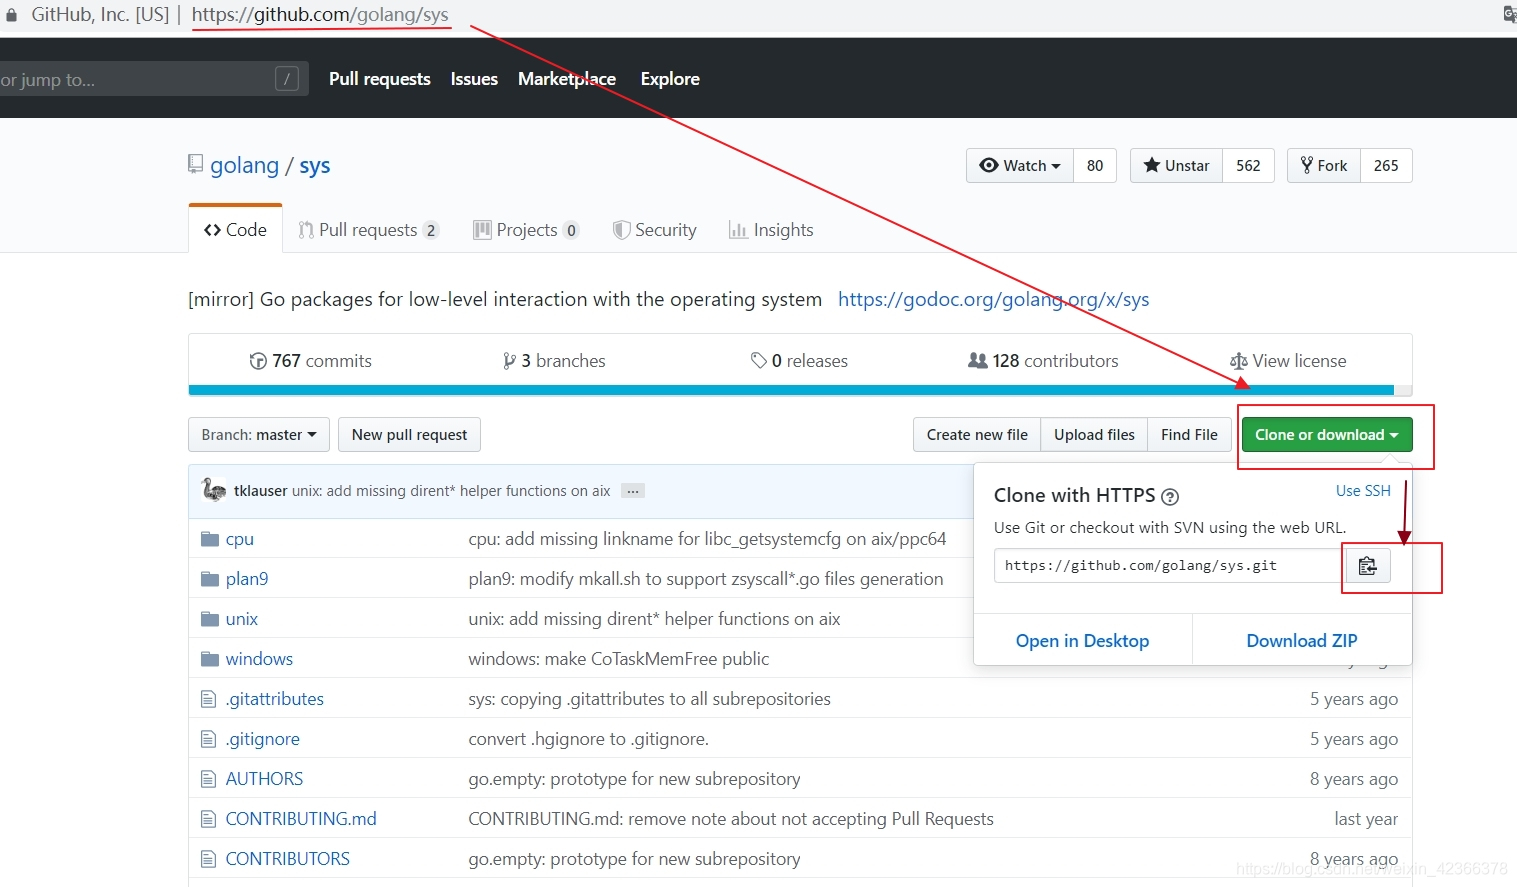
Task: Open the godoc.org/golang.org/x/sys link
Action: tap(993, 299)
